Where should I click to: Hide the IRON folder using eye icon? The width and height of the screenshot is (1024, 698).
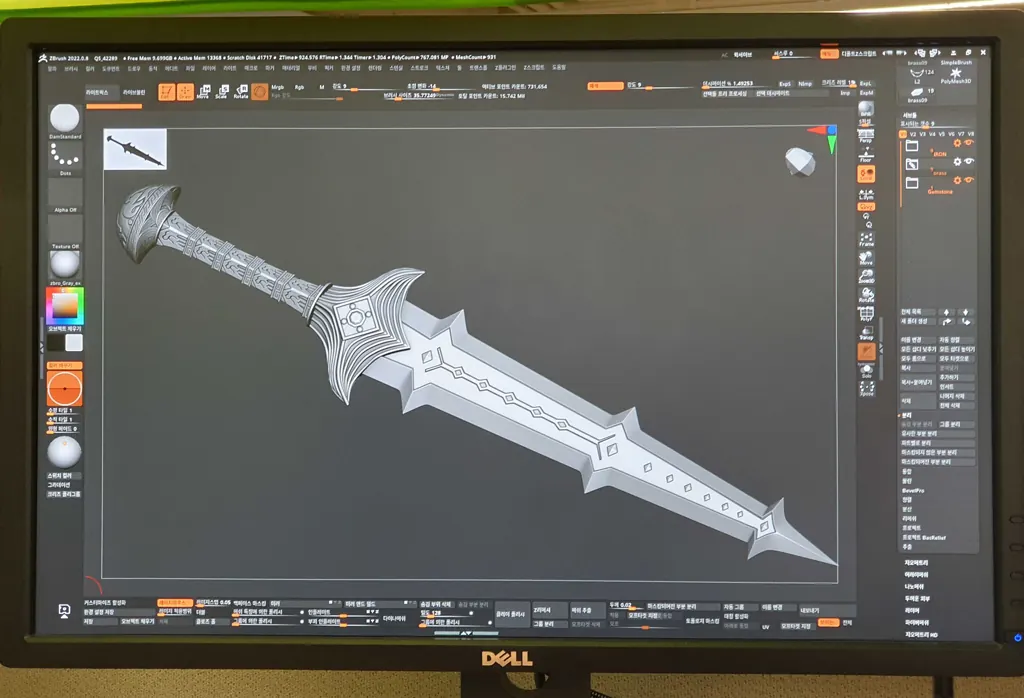(x=969, y=143)
